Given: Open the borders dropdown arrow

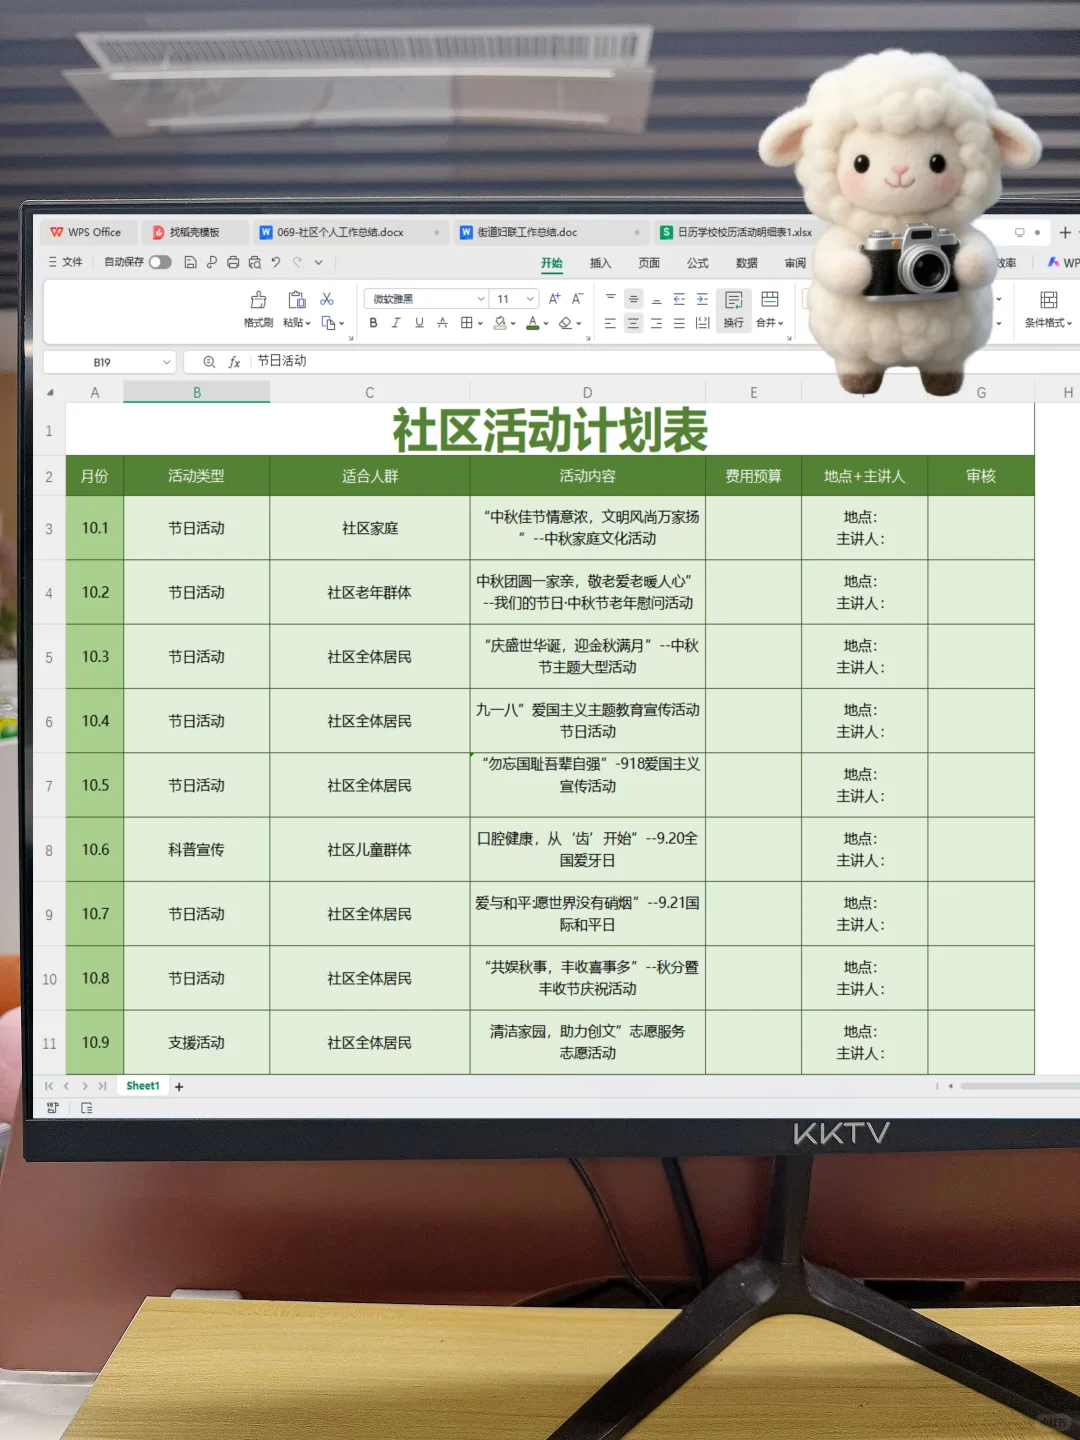Looking at the screenshot, I should pyautogui.click(x=480, y=324).
